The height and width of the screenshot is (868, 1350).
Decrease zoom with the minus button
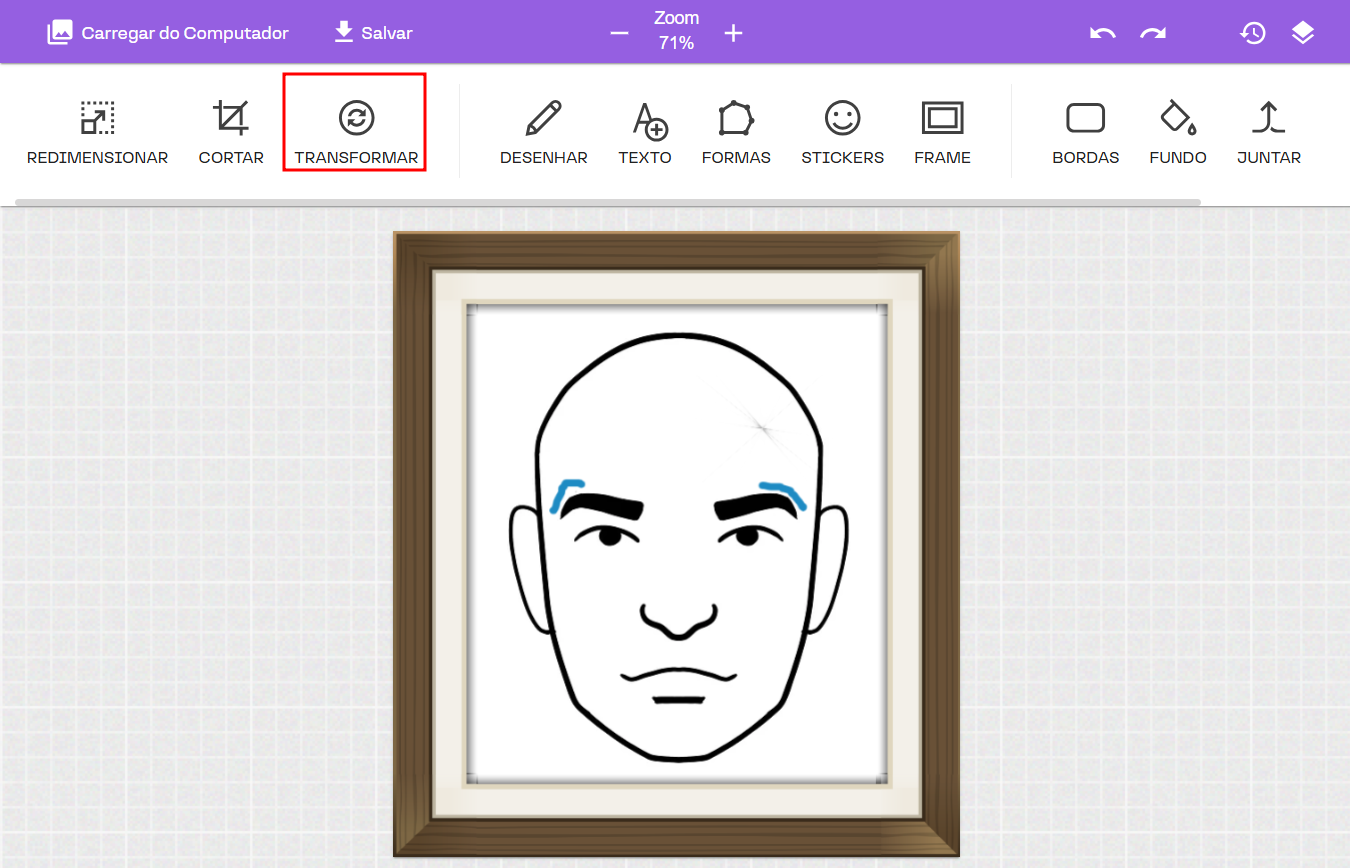coord(619,33)
